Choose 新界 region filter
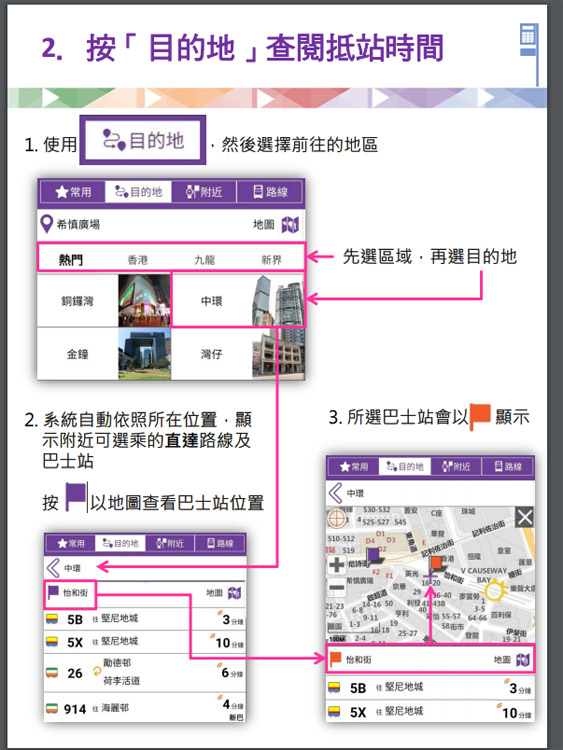Viewport: 563px width, 750px height. coord(271,260)
